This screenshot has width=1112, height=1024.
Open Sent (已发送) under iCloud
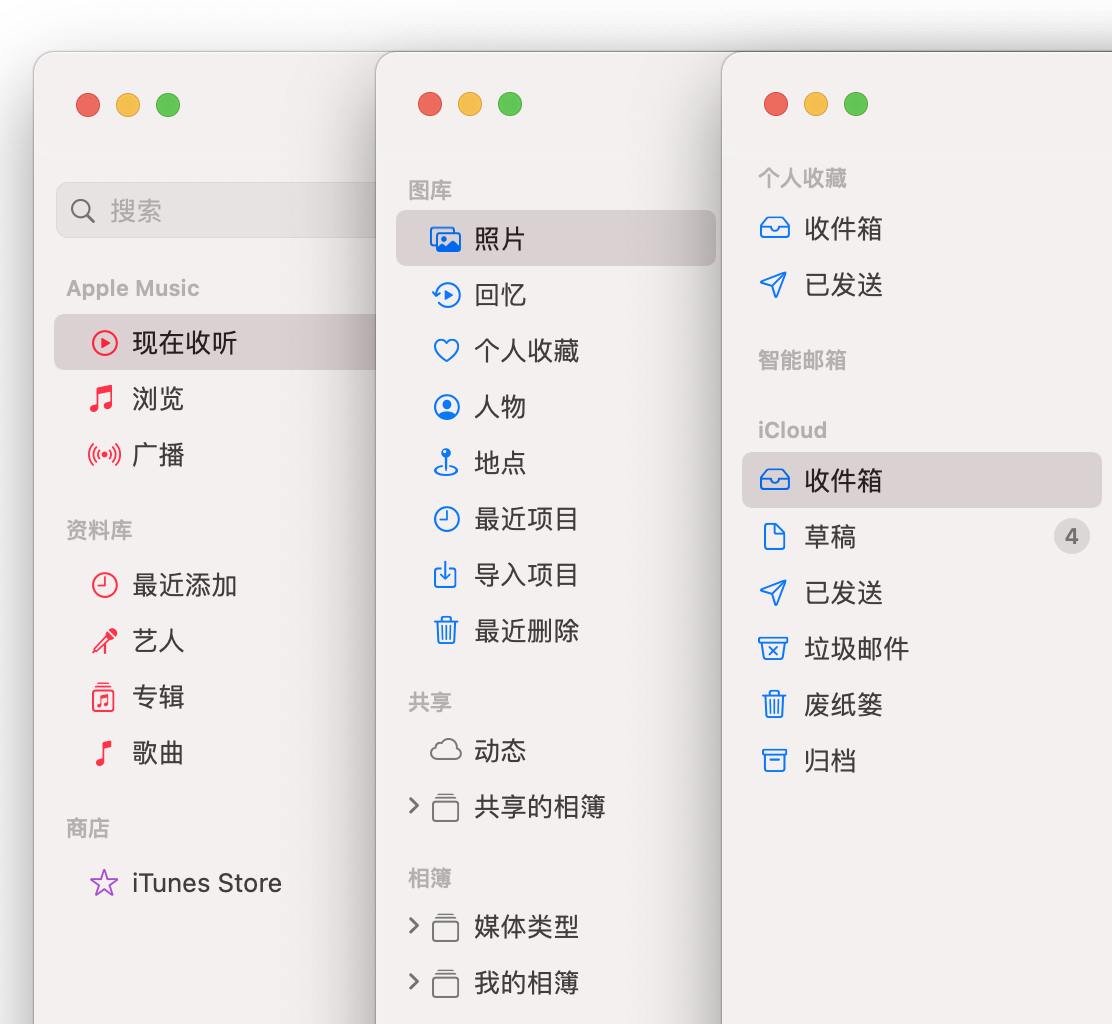843,593
